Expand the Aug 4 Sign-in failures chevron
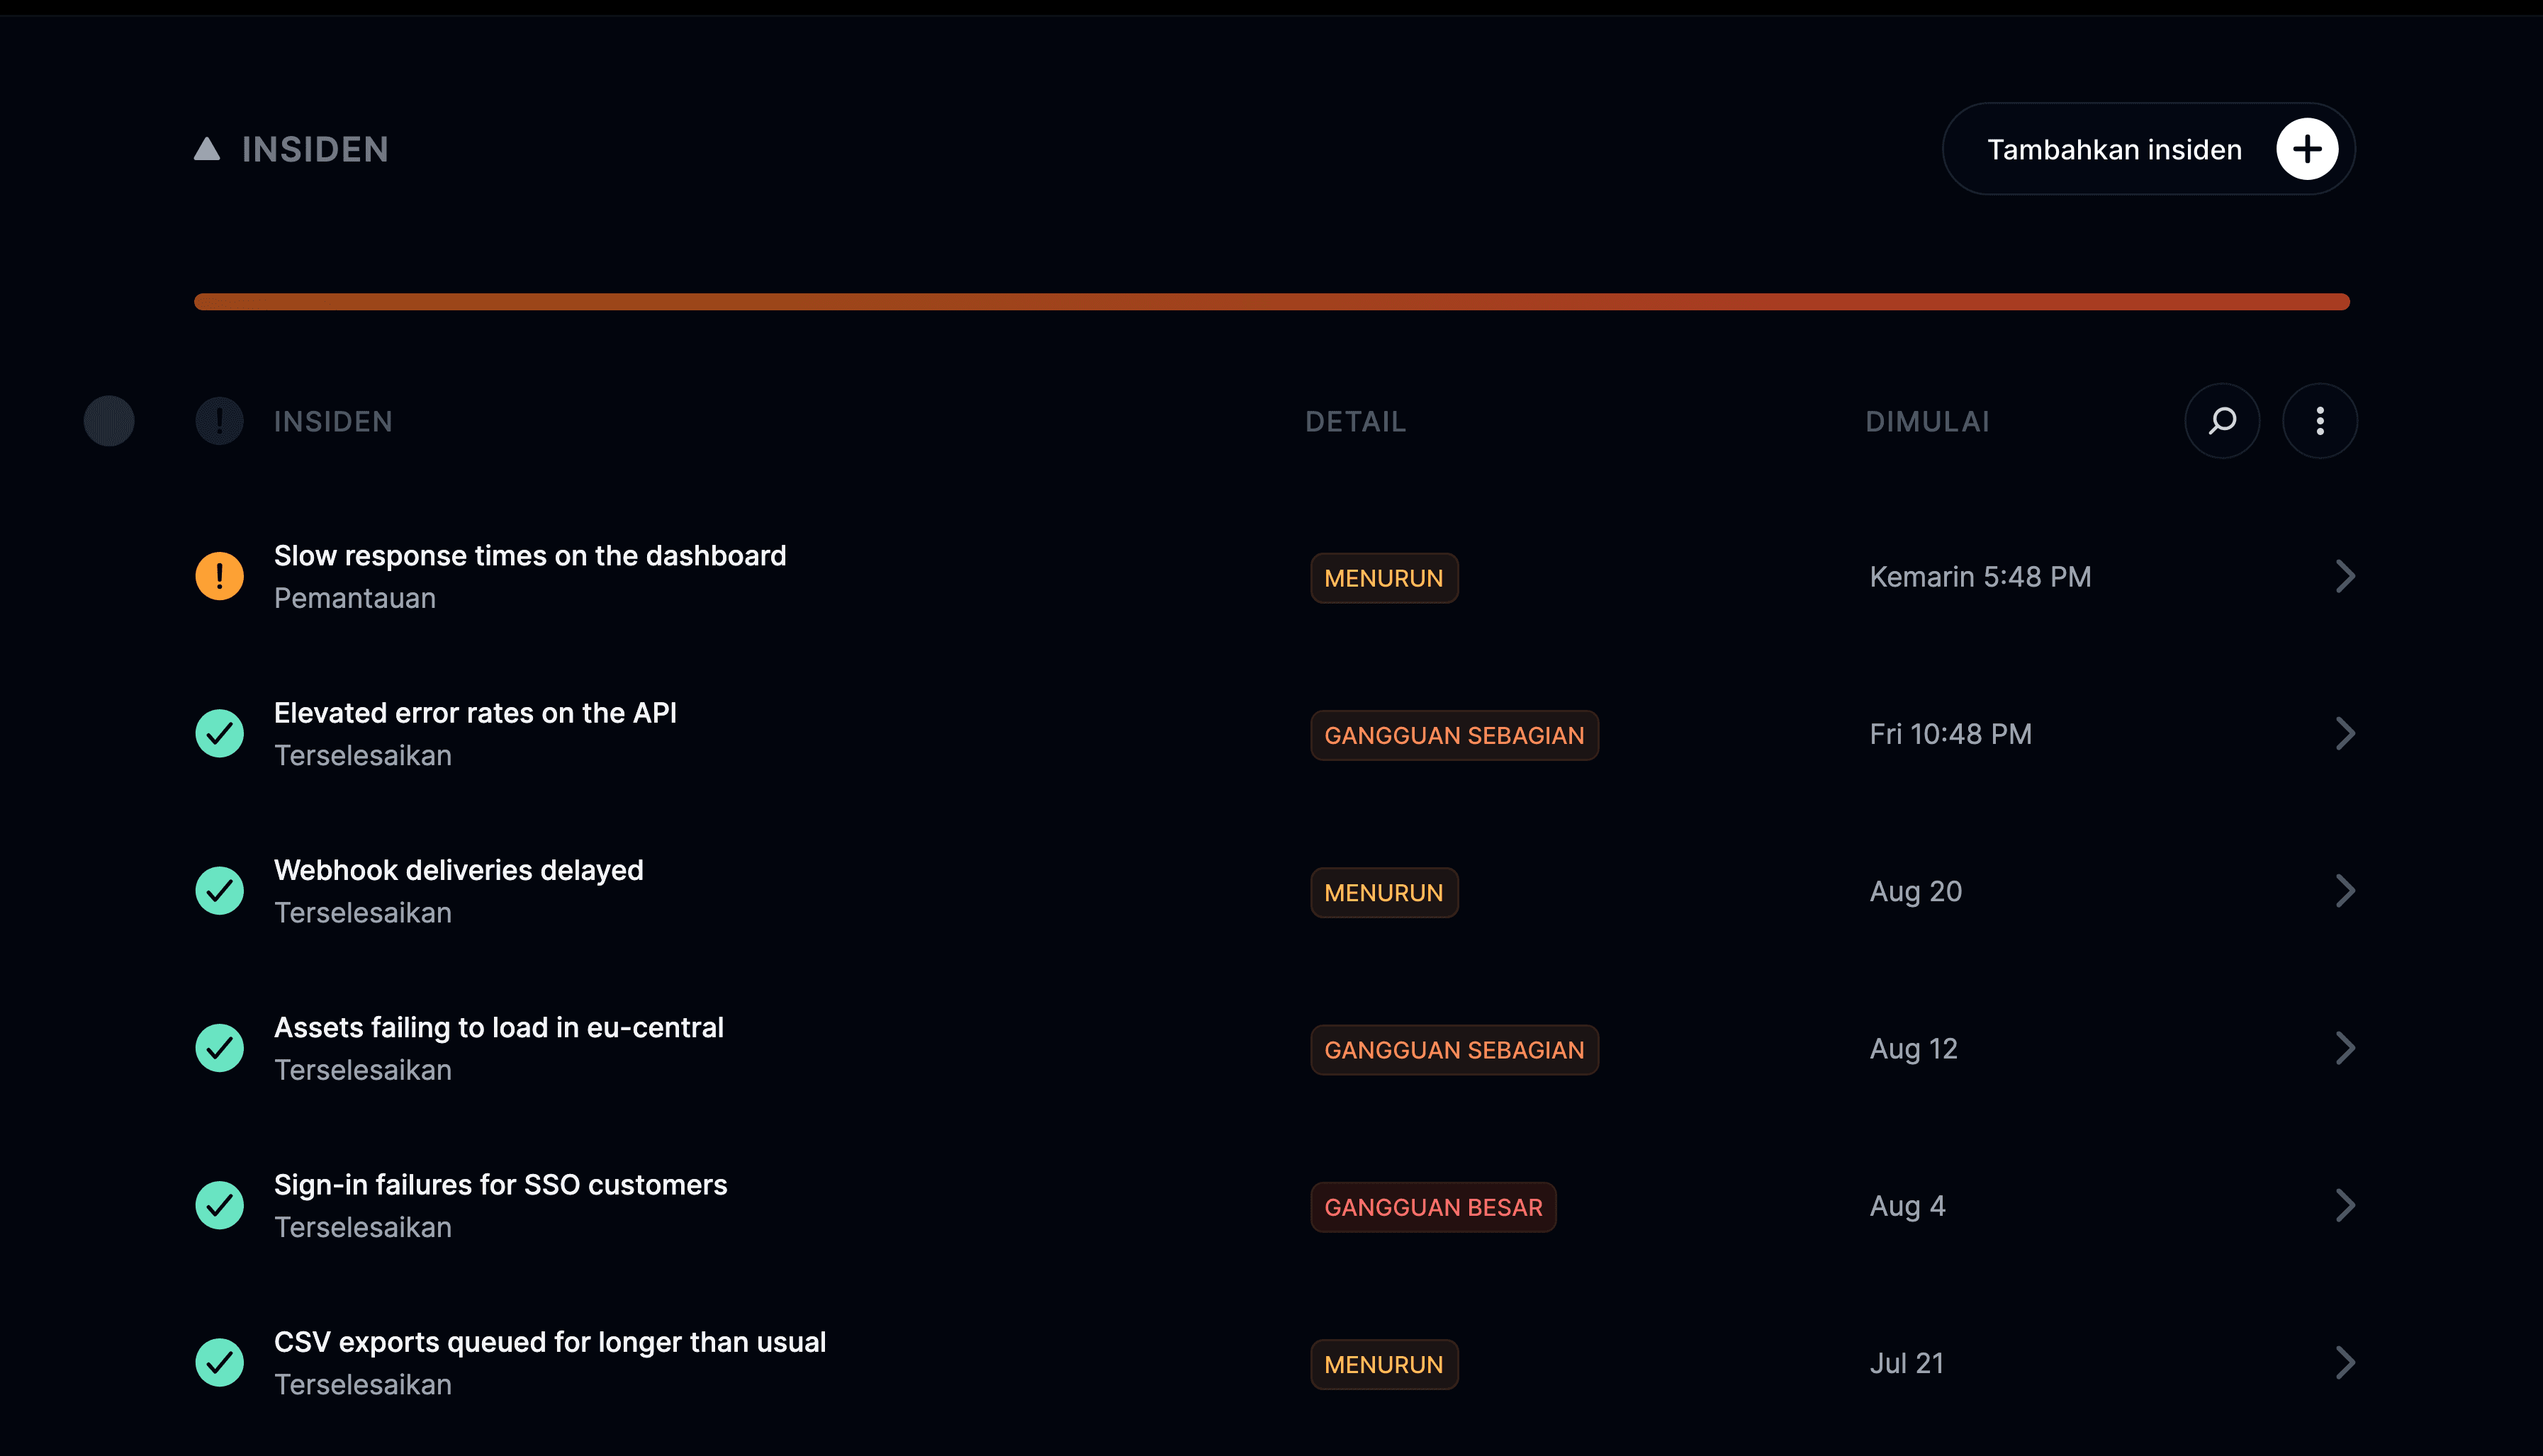The image size is (2543, 1456). [x=2344, y=1205]
